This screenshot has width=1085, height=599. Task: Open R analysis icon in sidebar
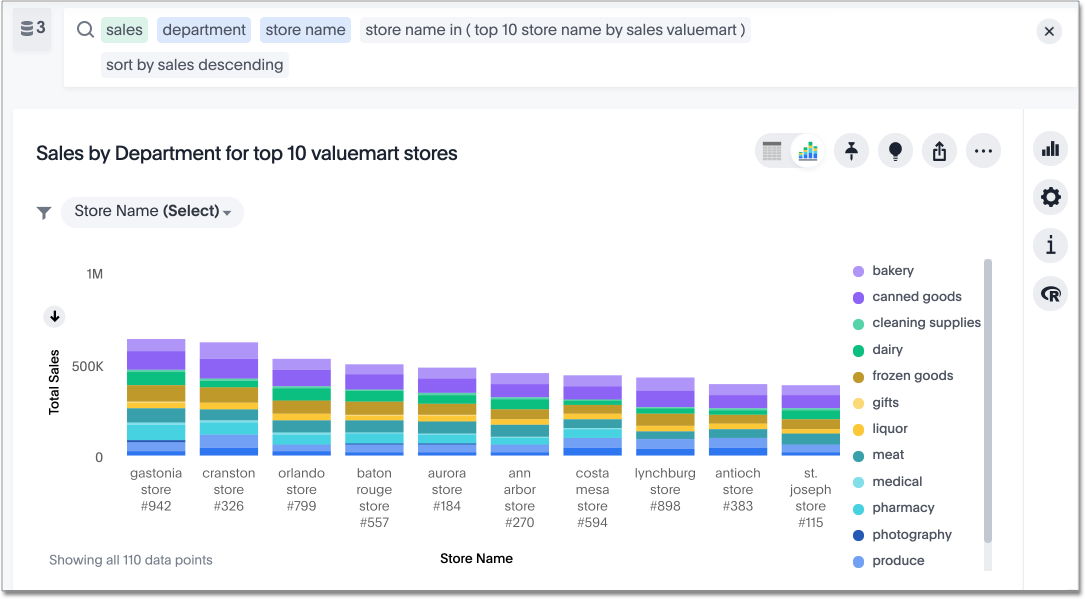[1050, 293]
